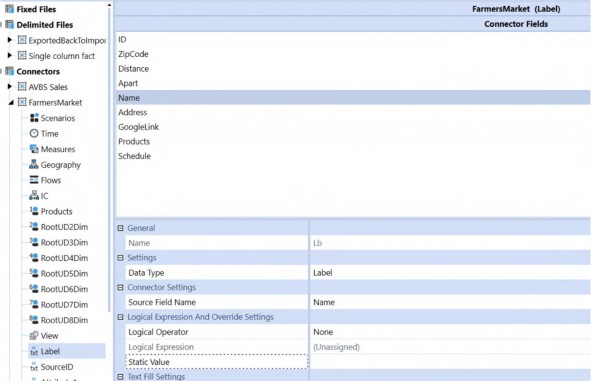Select the Flows tree item
Screen dimensions: 591x381
click(51, 180)
